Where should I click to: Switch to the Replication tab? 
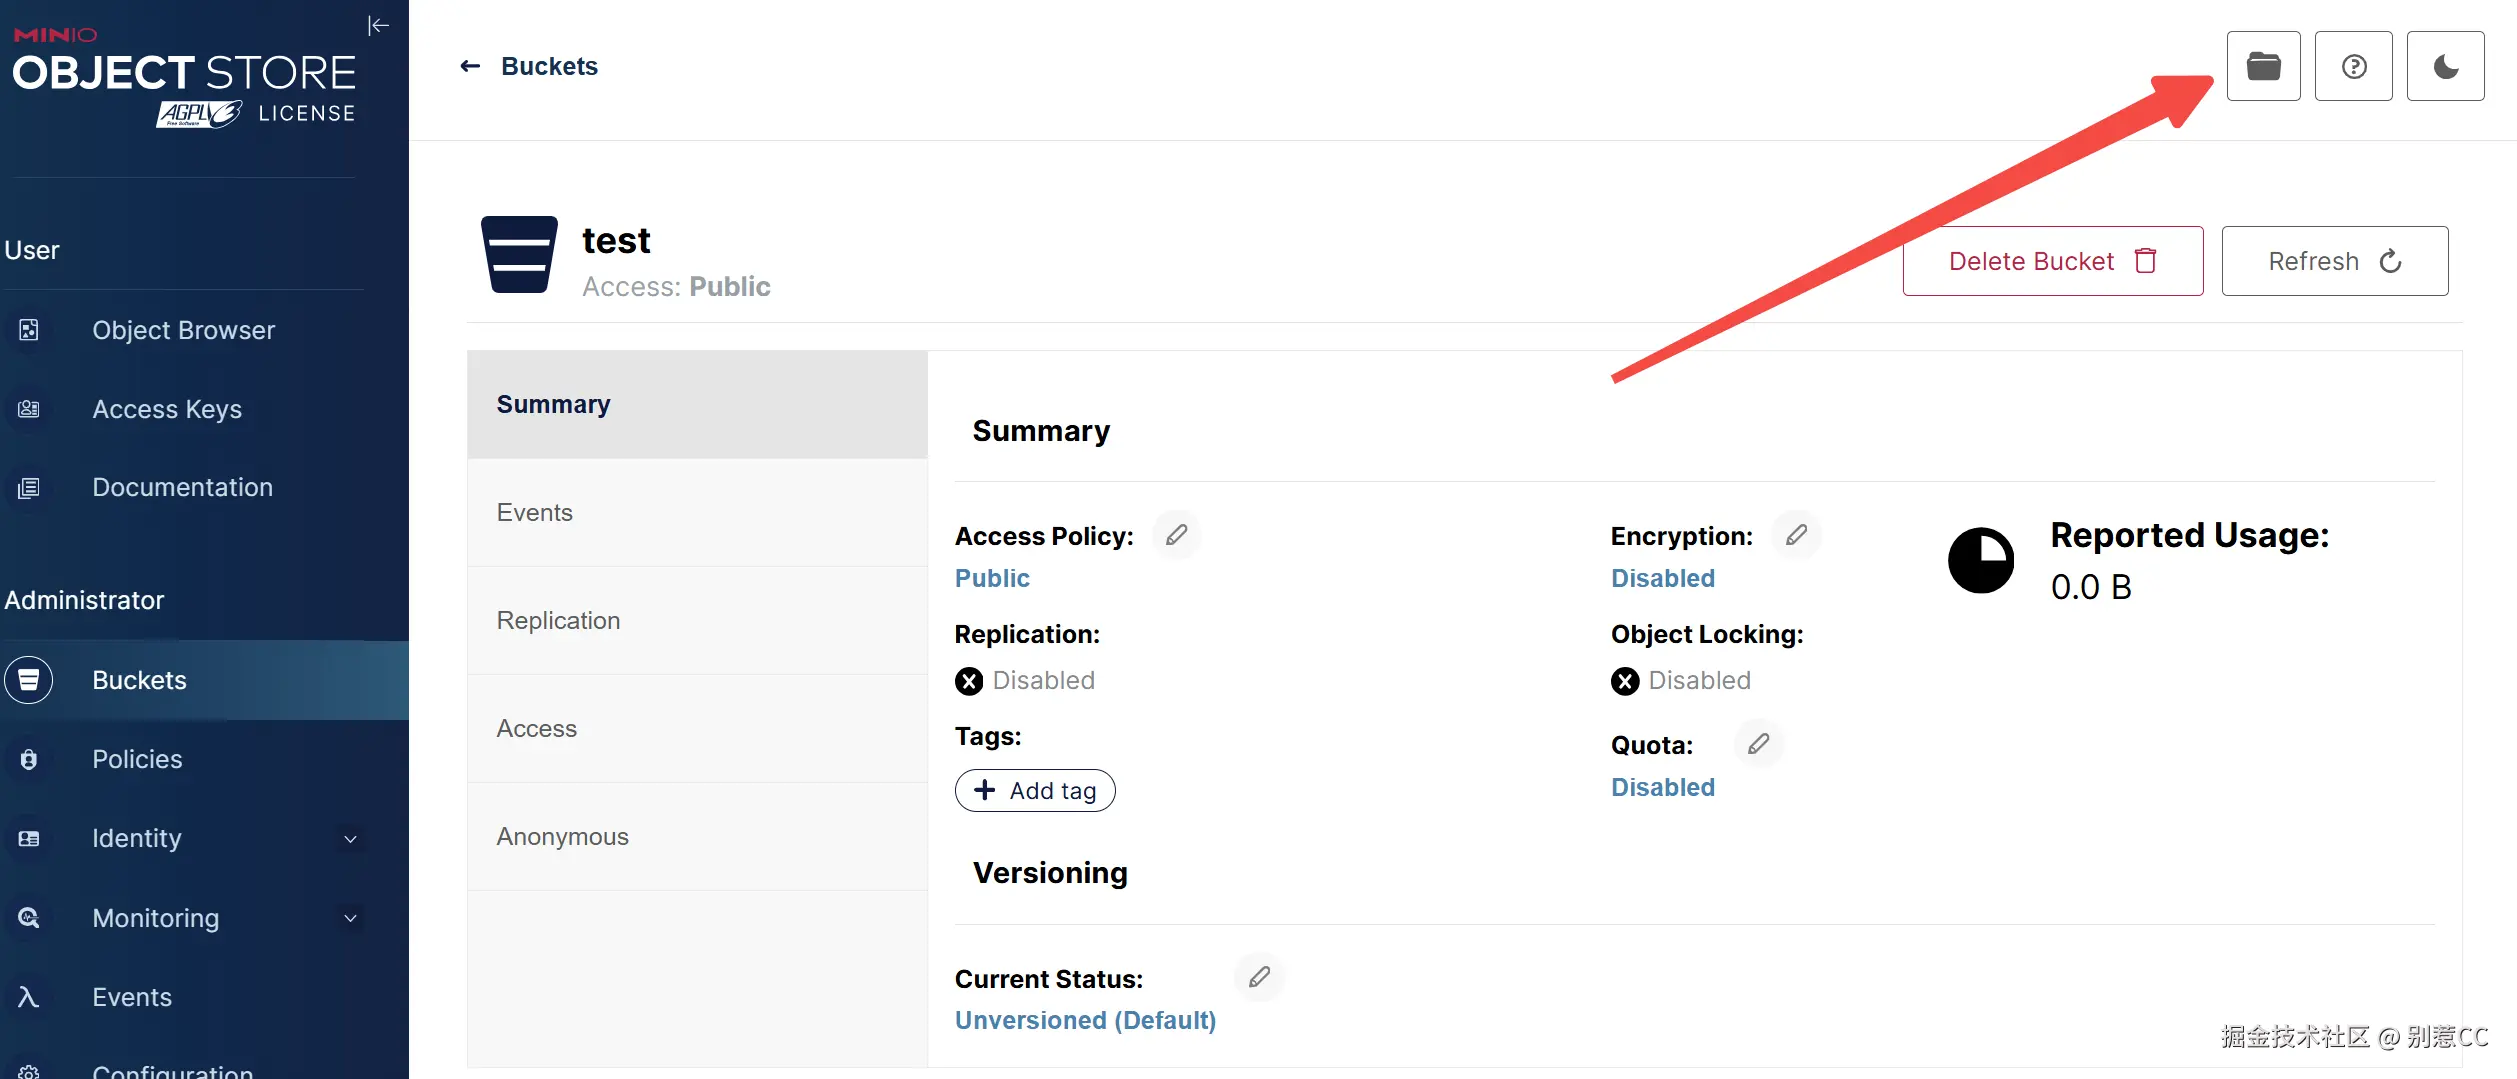point(558,620)
